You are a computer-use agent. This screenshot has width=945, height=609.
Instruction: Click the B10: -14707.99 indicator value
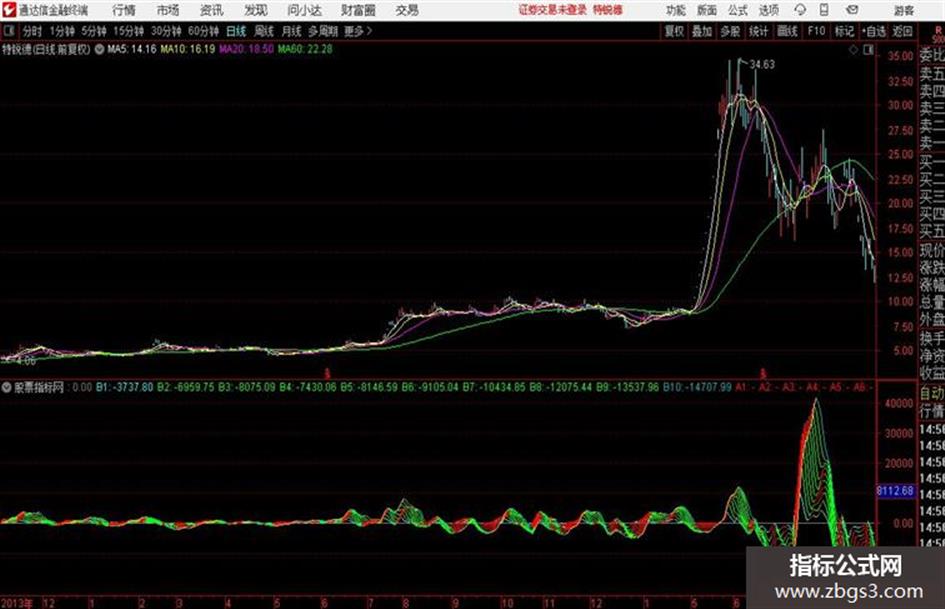click(x=697, y=387)
